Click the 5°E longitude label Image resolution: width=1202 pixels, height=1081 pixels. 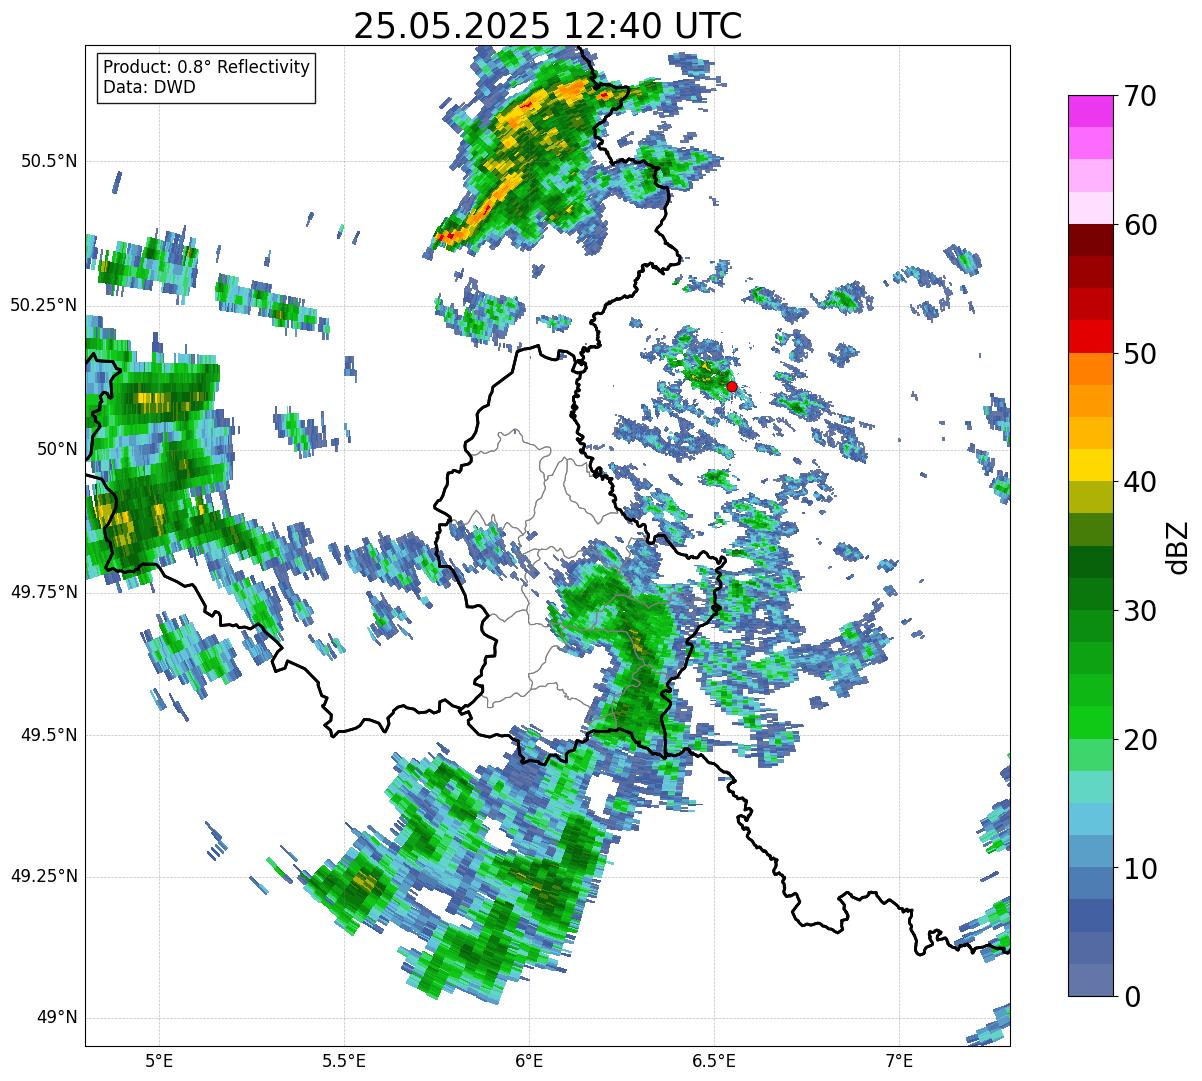pos(159,1061)
